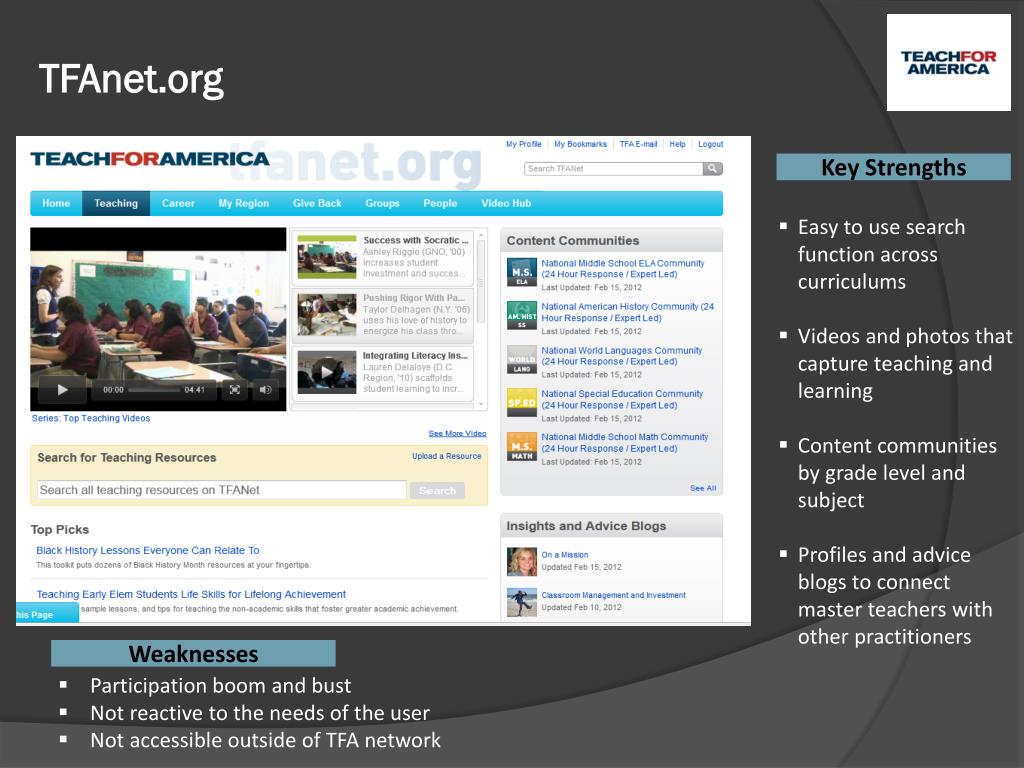Open the Groups tab
This screenshot has width=1024, height=768.
383,203
